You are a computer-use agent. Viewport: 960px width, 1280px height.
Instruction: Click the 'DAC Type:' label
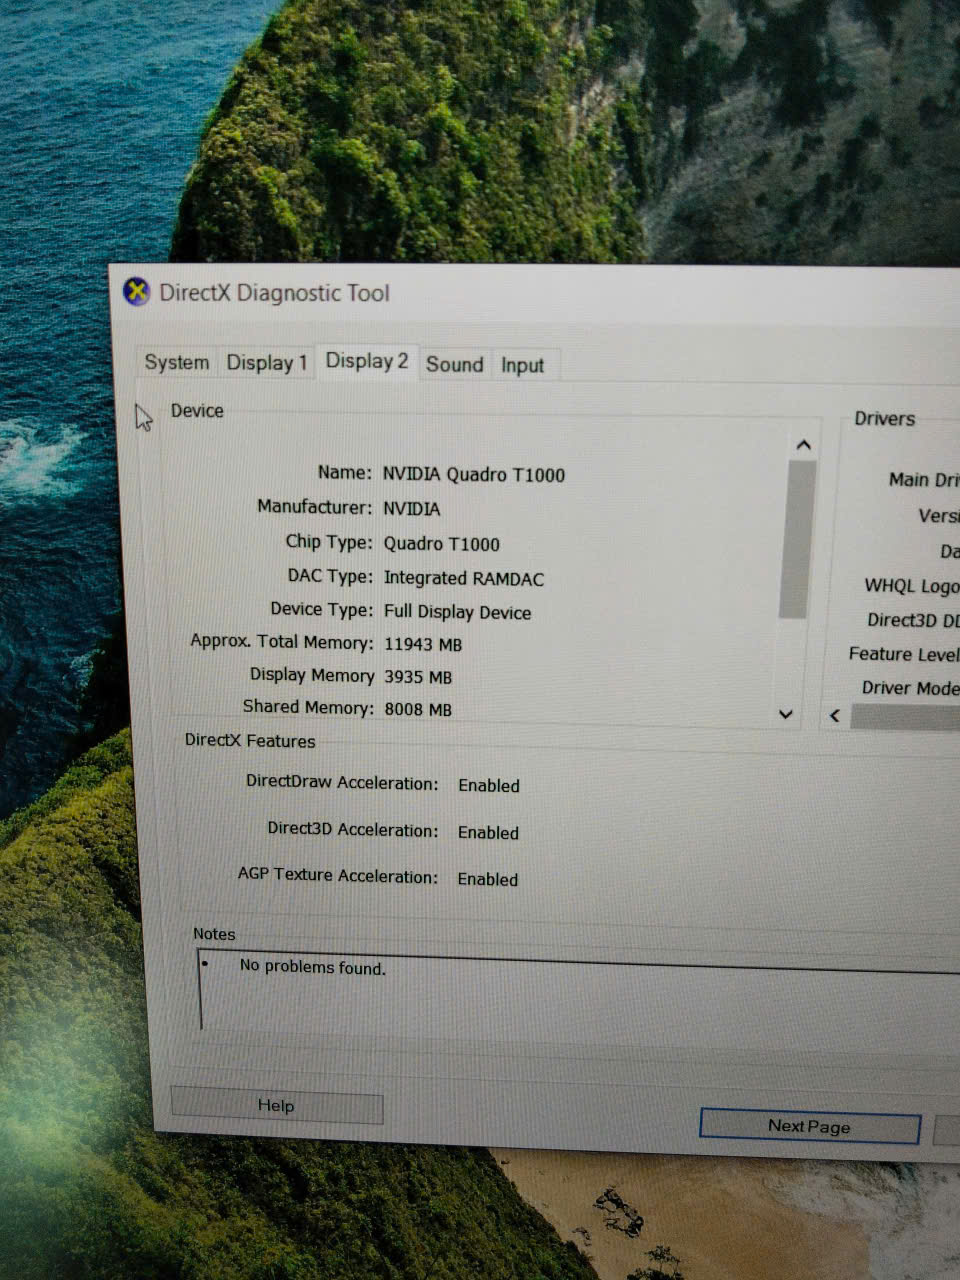click(330, 576)
